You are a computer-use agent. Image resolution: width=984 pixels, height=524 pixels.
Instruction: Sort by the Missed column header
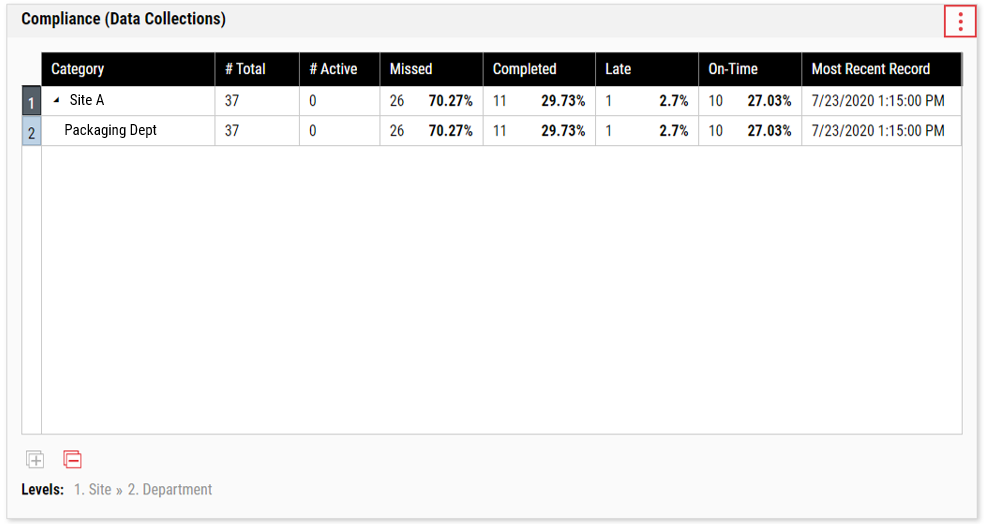pos(432,69)
